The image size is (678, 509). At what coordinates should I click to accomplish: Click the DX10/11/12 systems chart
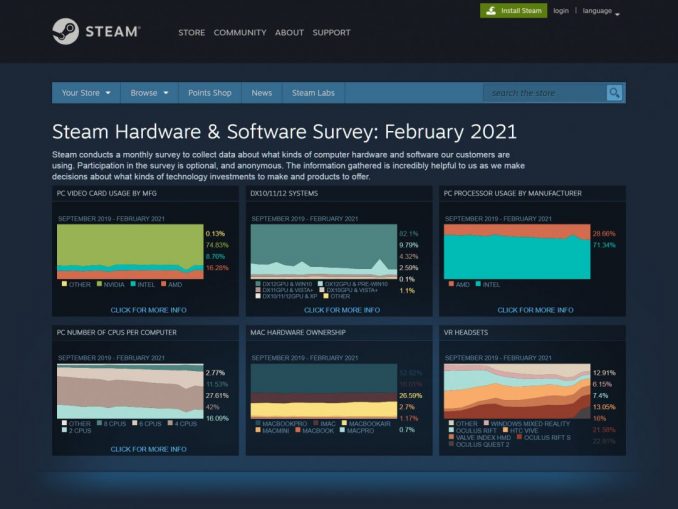click(x=324, y=252)
